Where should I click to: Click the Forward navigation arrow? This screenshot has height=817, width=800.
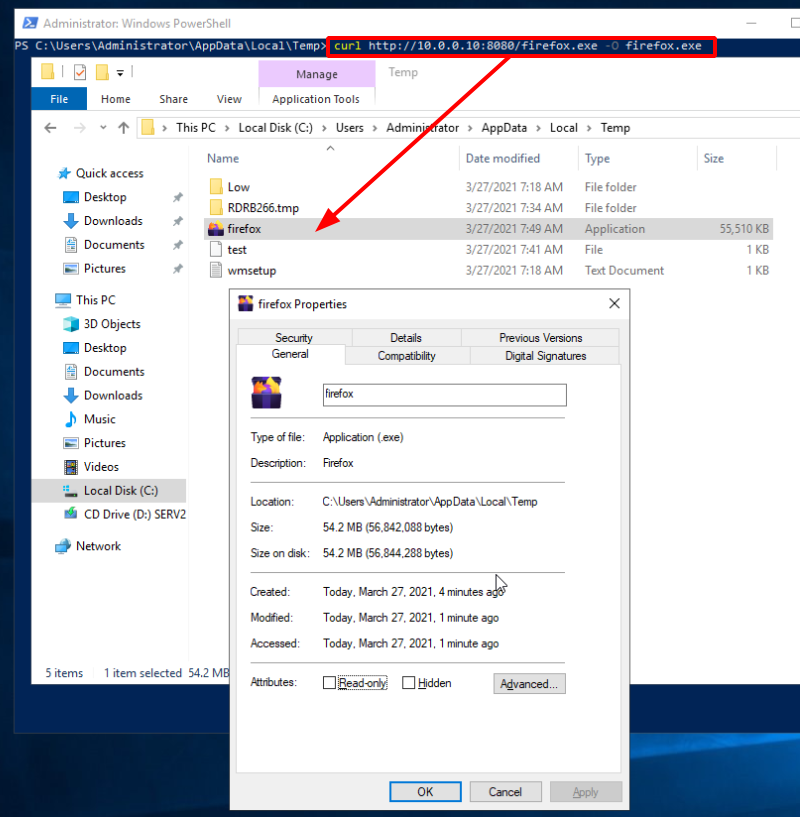79,128
